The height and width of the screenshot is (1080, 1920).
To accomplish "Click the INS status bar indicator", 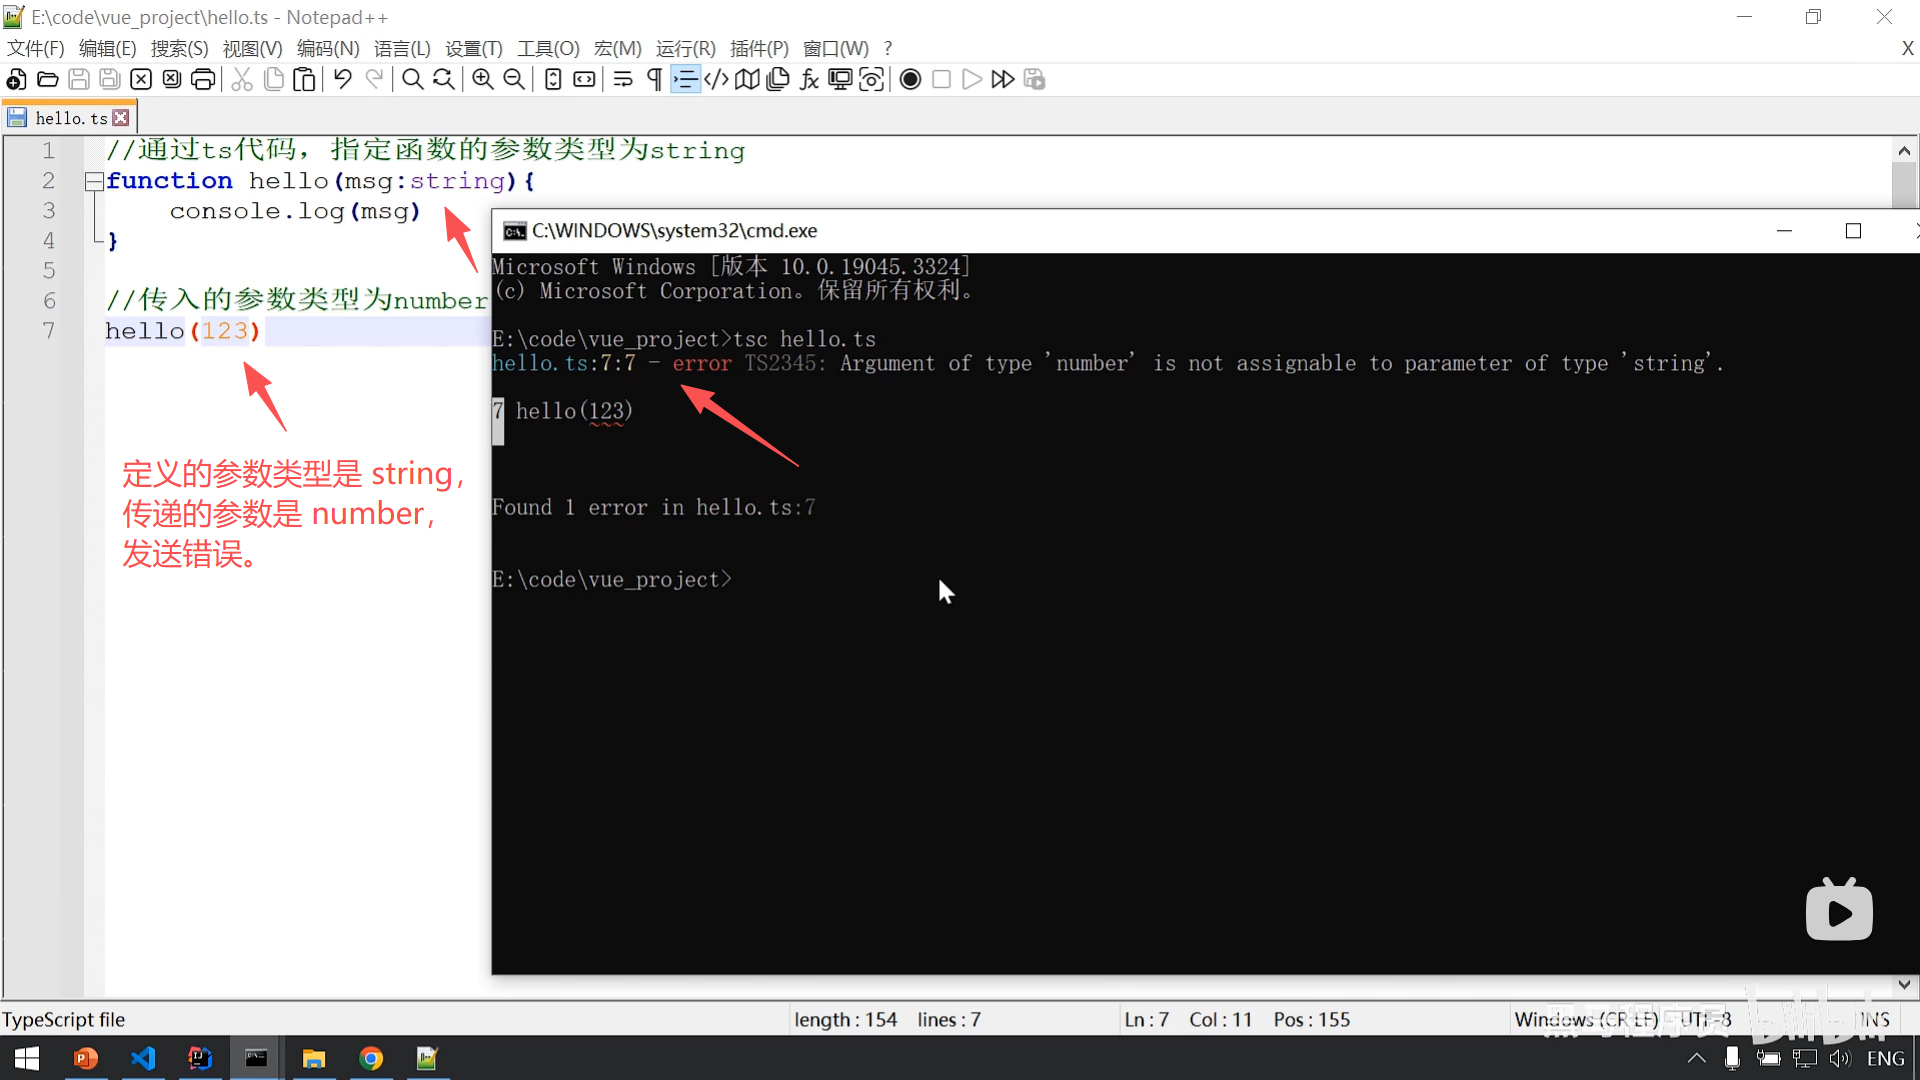I will (x=1873, y=1019).
